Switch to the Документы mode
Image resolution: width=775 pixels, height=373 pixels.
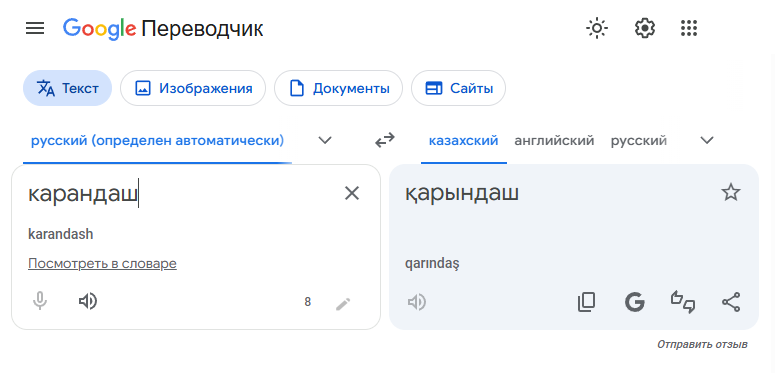[339, 88]
